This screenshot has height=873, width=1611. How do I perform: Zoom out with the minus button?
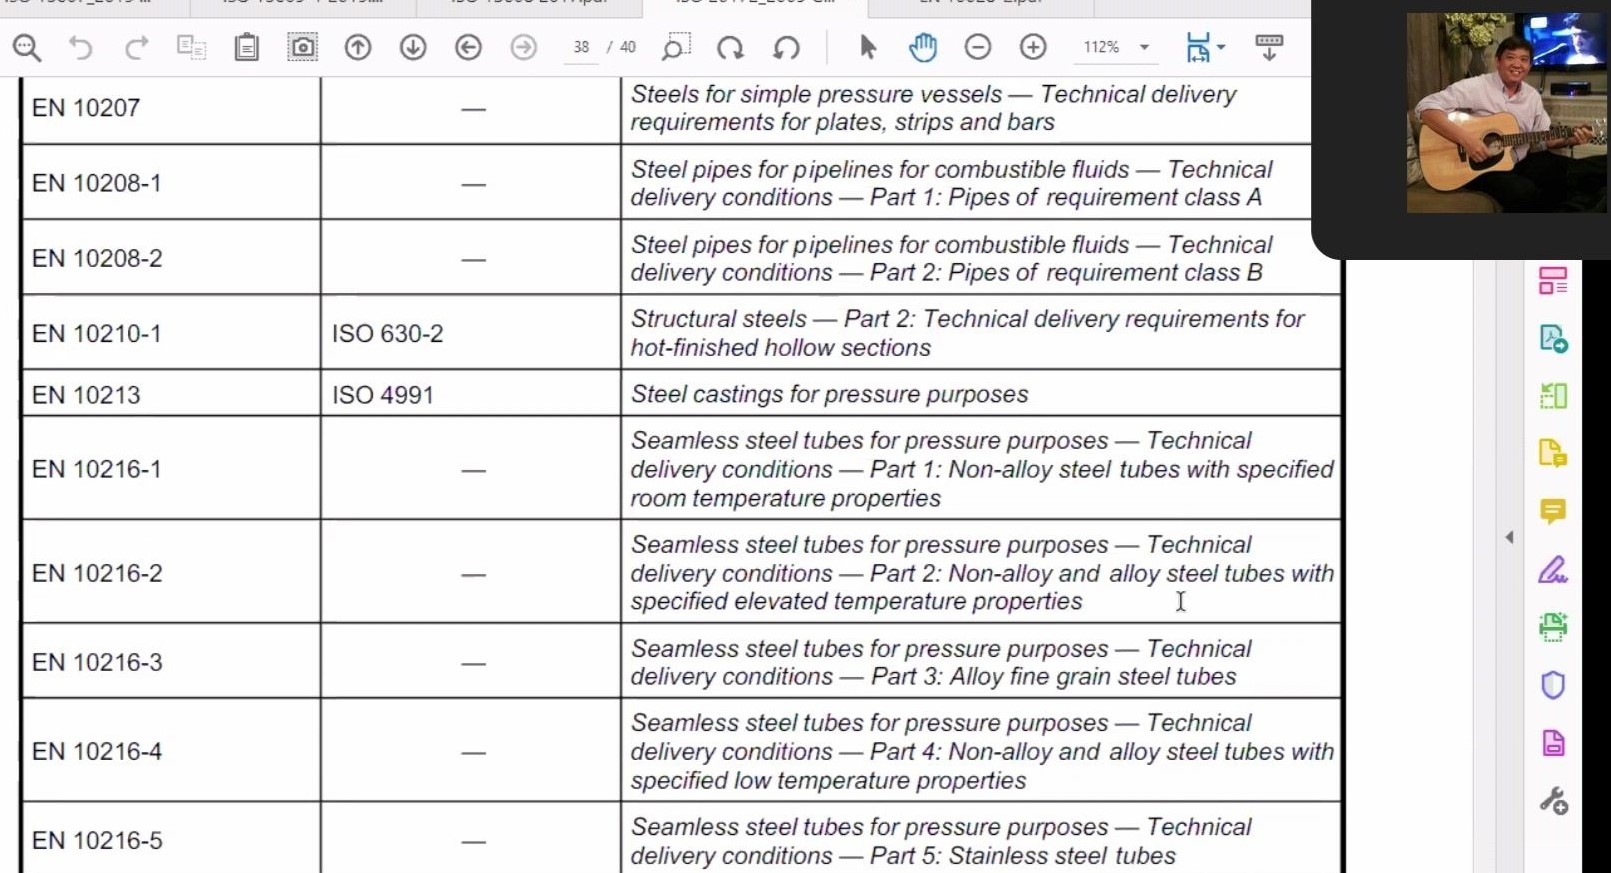978,47
